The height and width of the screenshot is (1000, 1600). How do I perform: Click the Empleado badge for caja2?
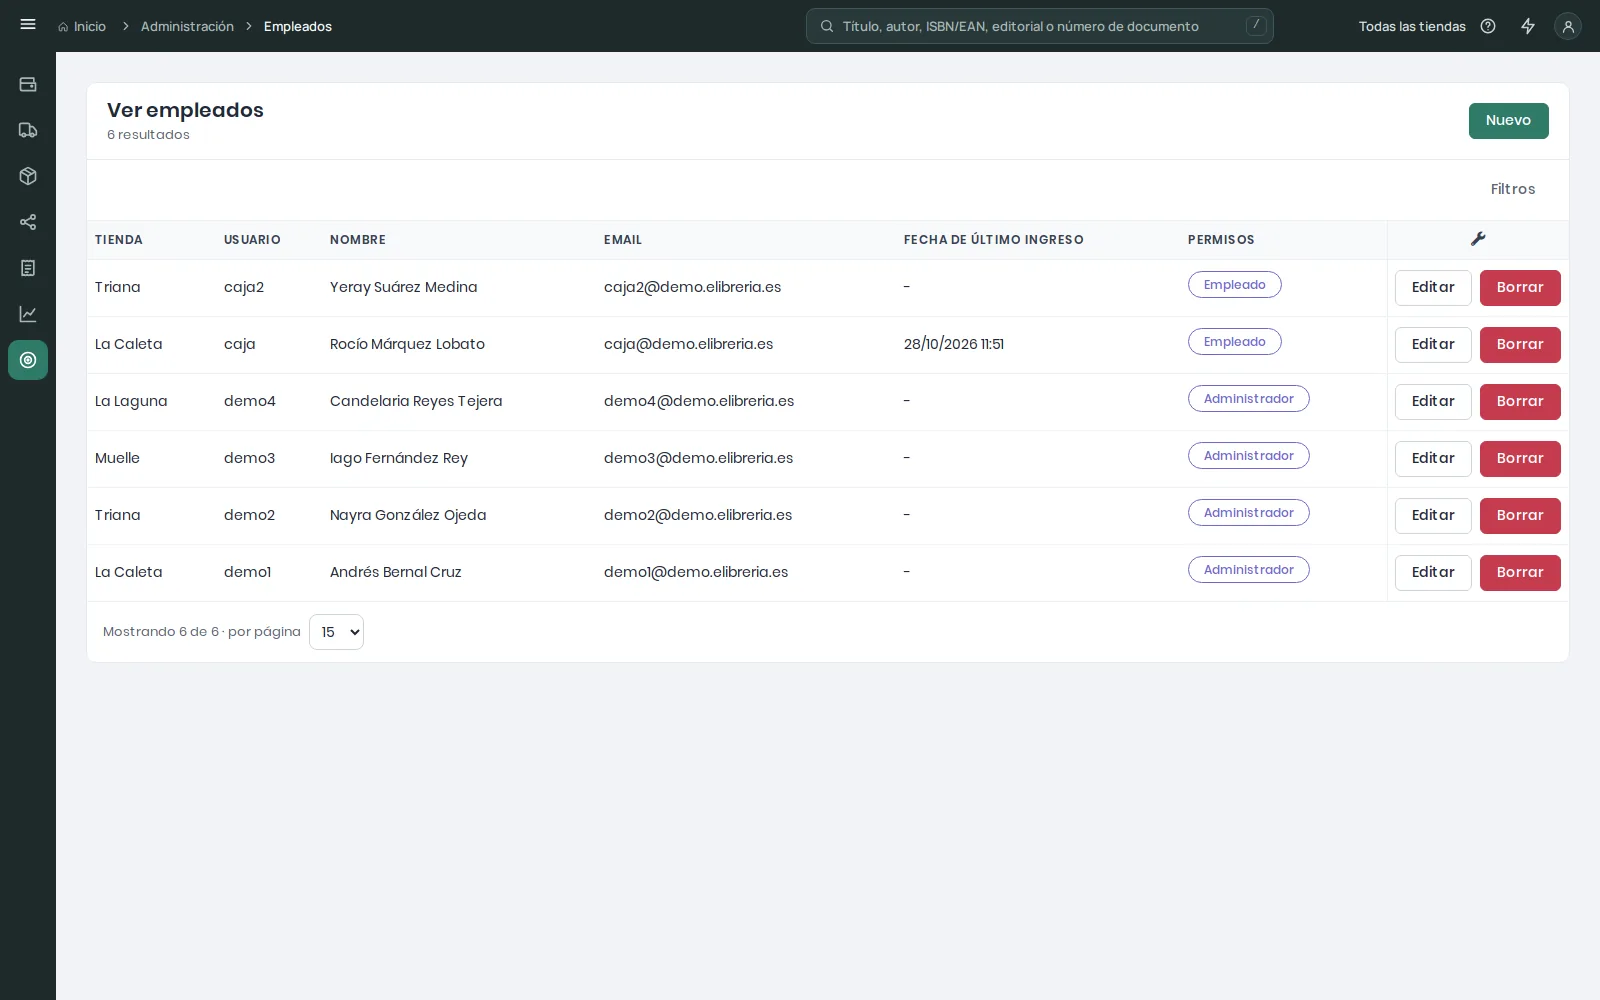pos(1235,285)
